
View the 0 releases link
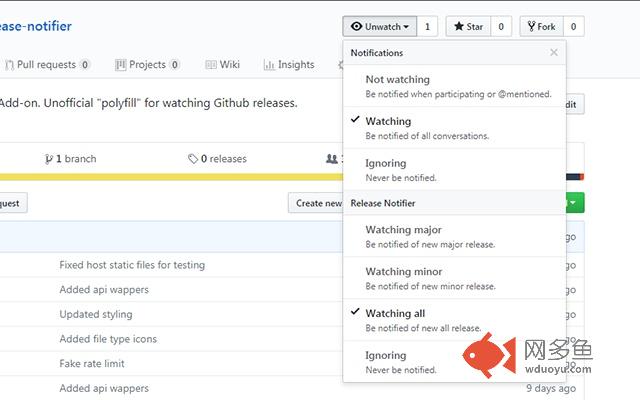[x=217, y=159]
